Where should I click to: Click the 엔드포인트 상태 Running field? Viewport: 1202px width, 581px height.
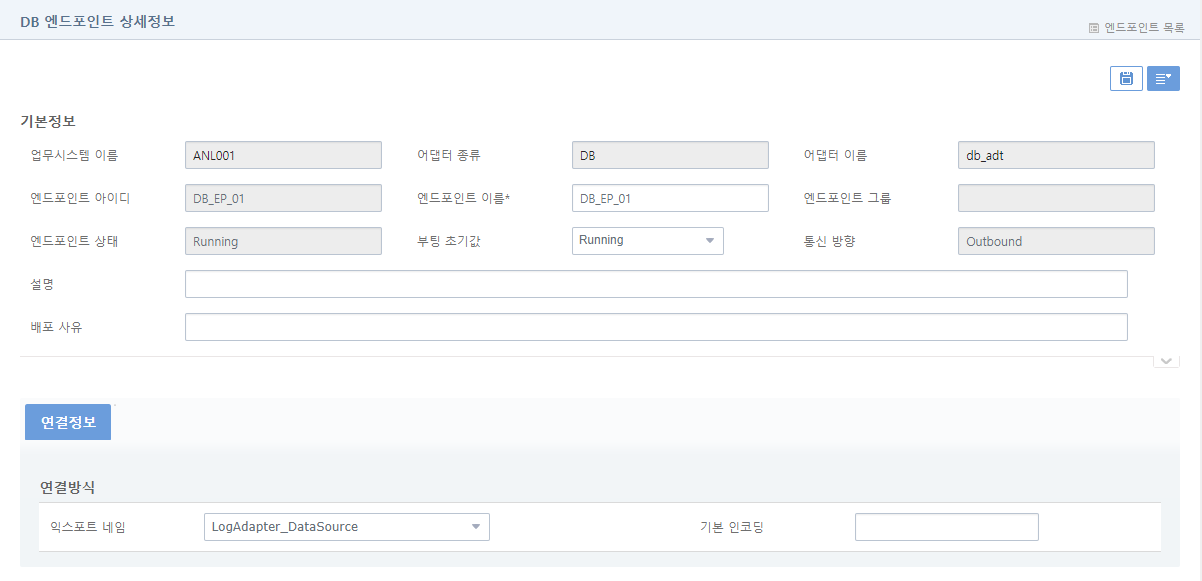283,241
